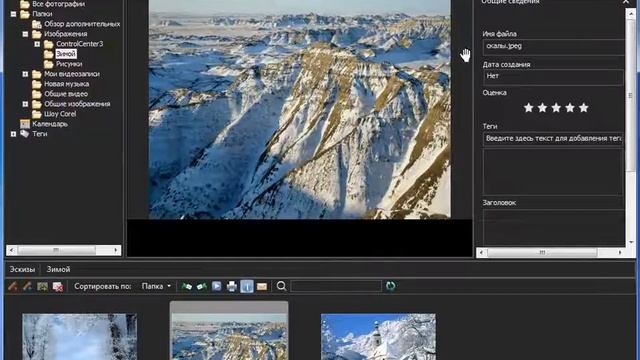
Task: Click the capture editing brush icon
Action: [x=12, y=287]
